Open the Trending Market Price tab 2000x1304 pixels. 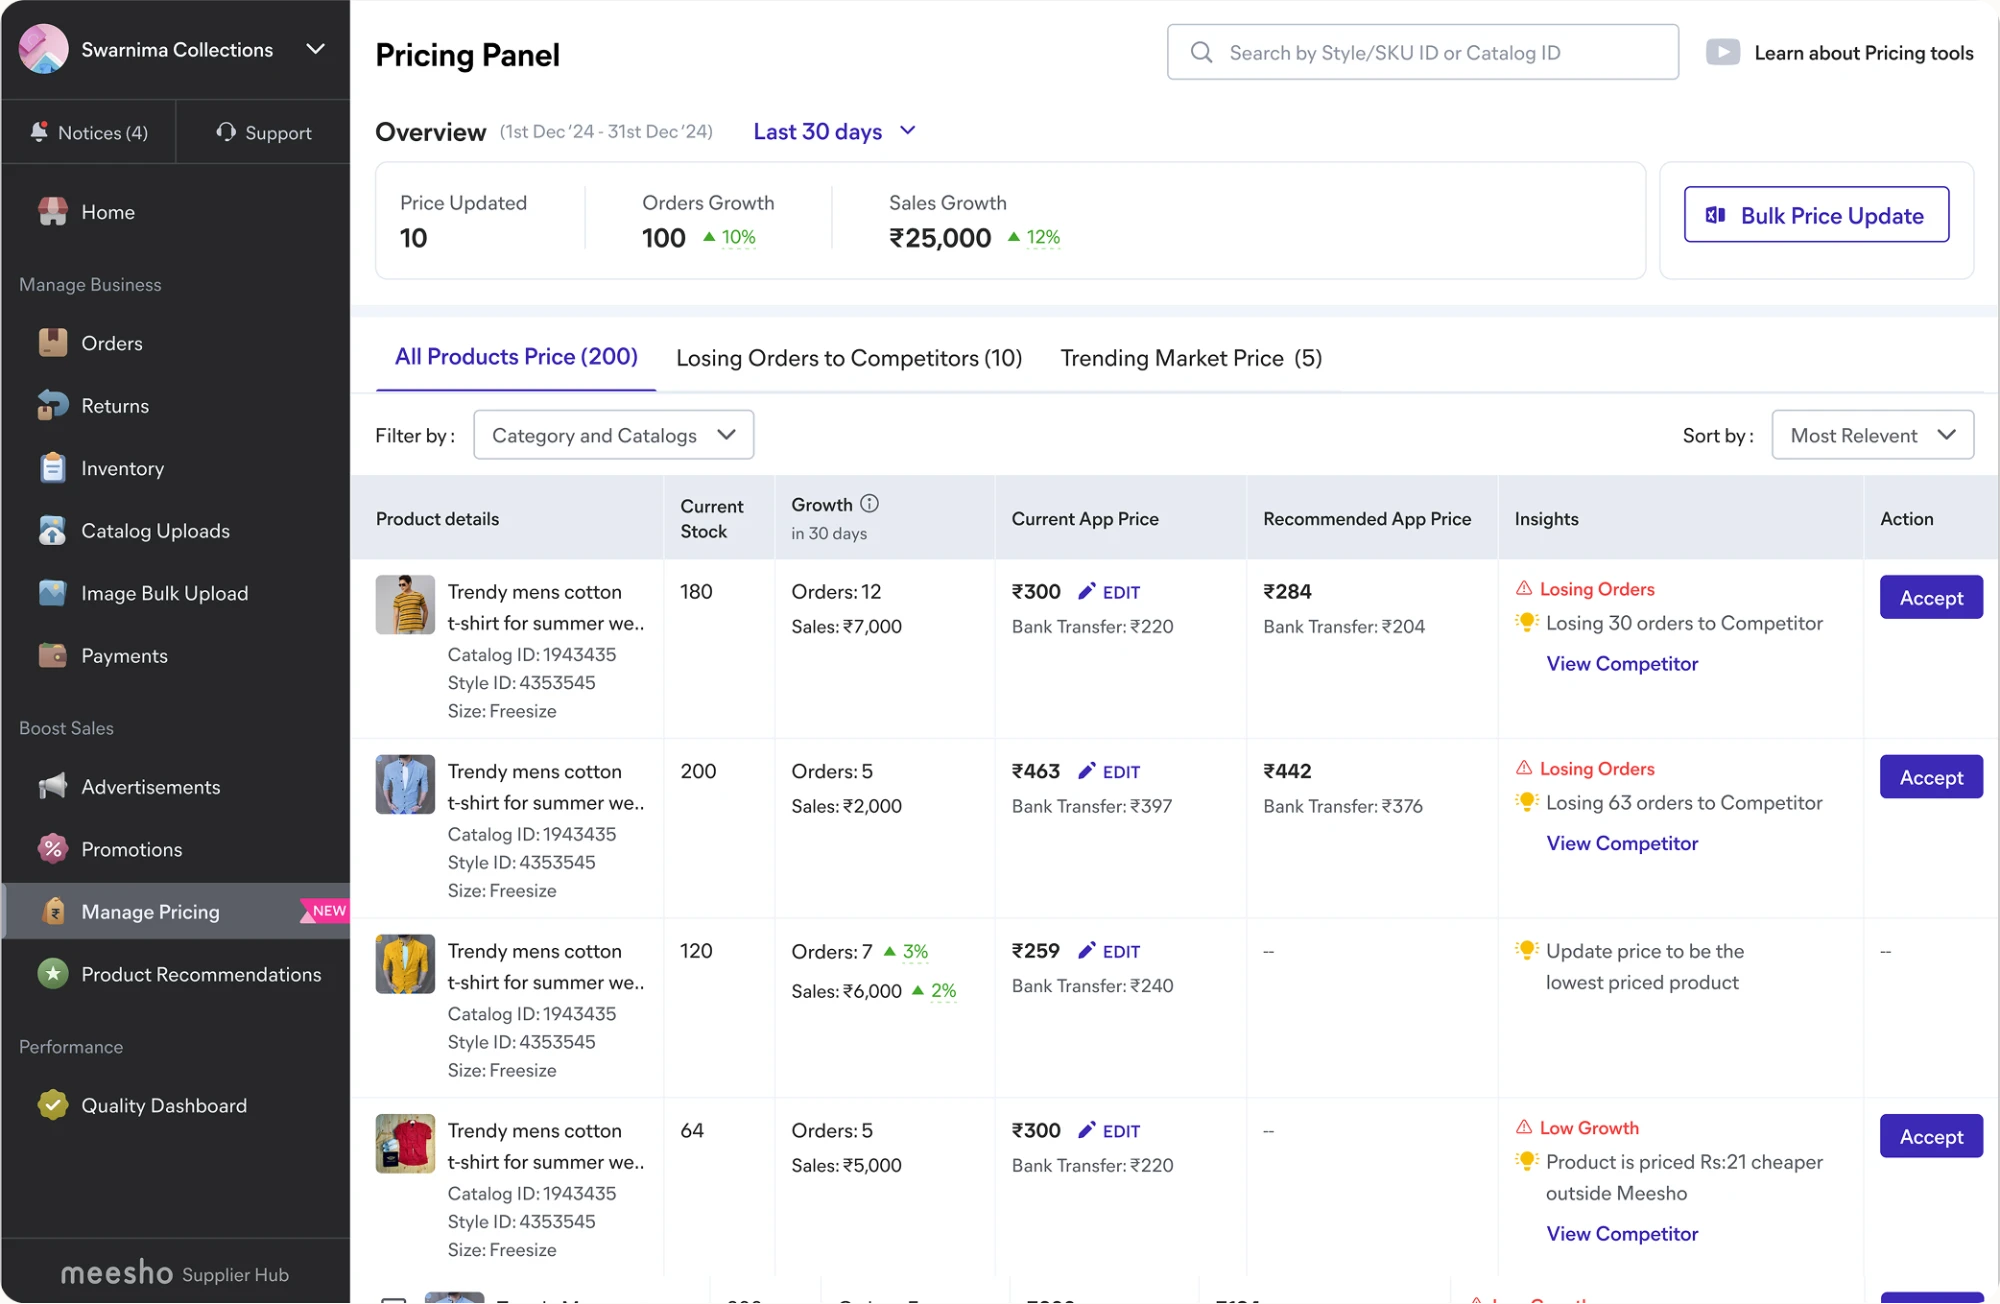coord(1191,358)
